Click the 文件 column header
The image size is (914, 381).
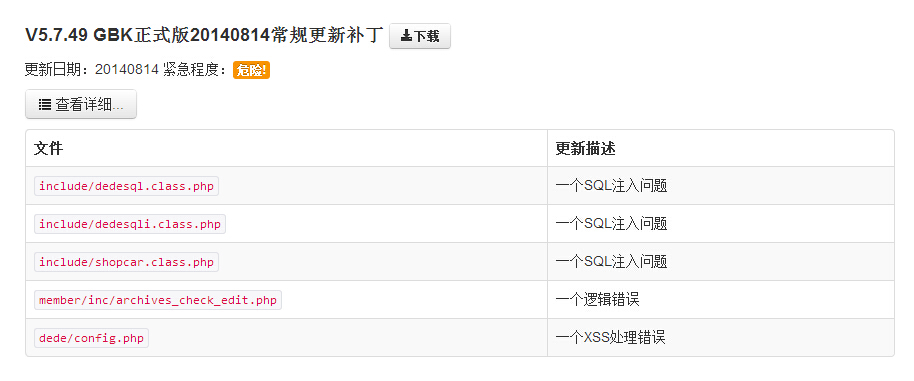pos(48,149)
